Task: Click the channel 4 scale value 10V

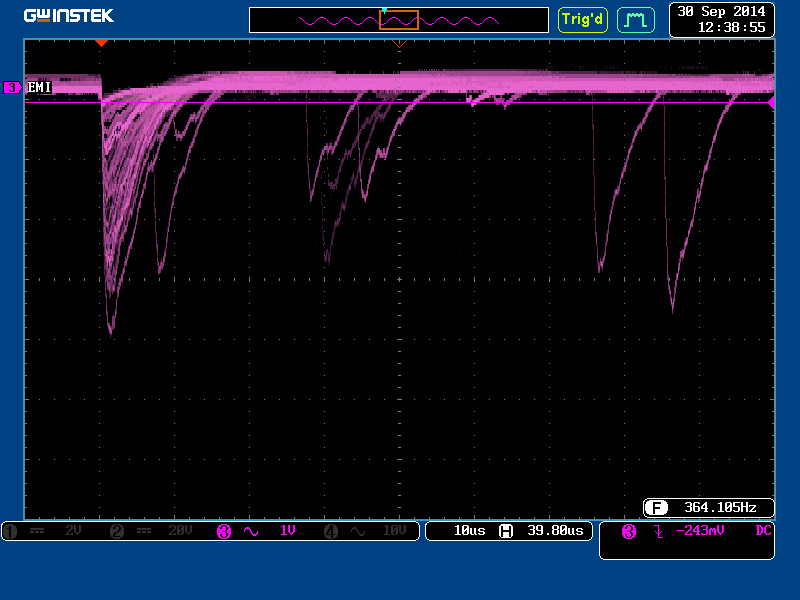Action: (394, 531)
